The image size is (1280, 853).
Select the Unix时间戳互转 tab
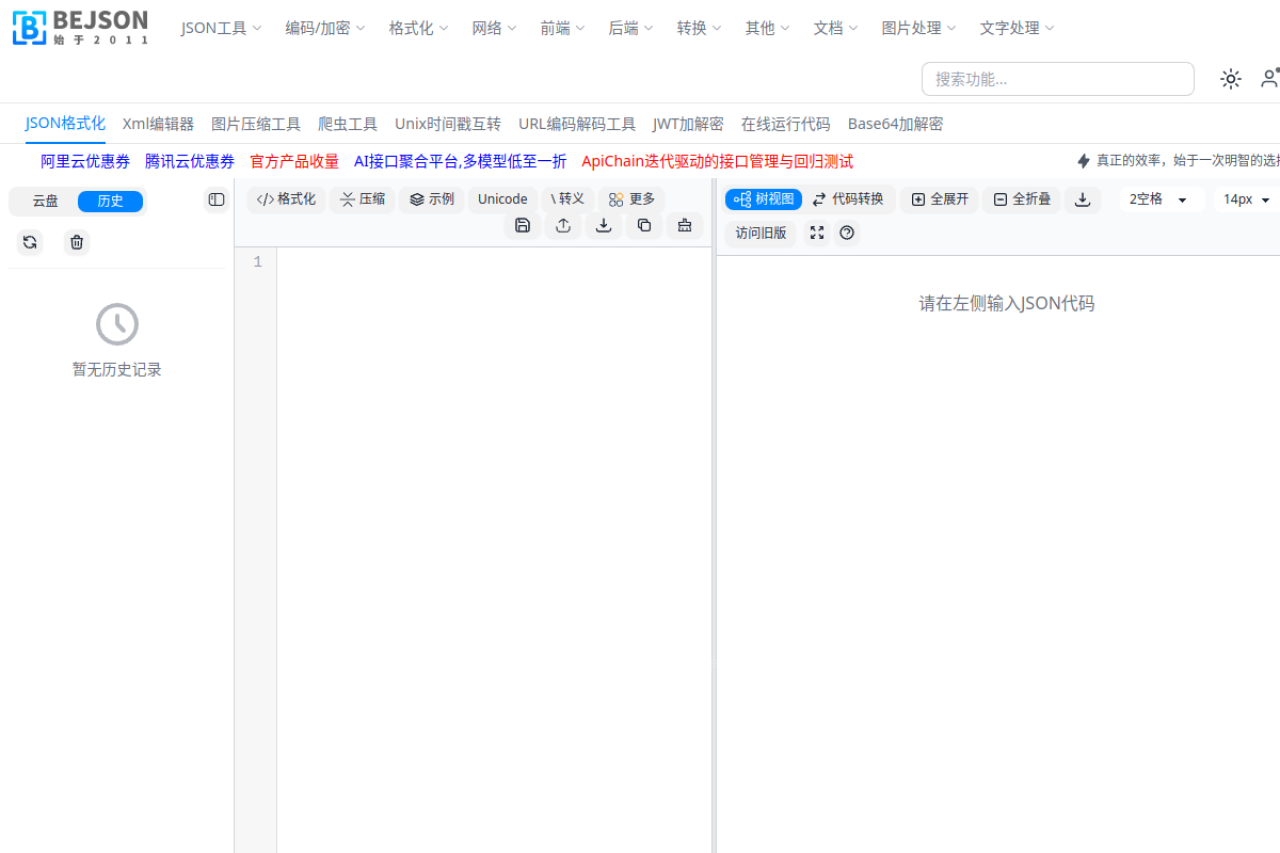tap(448, 124)
